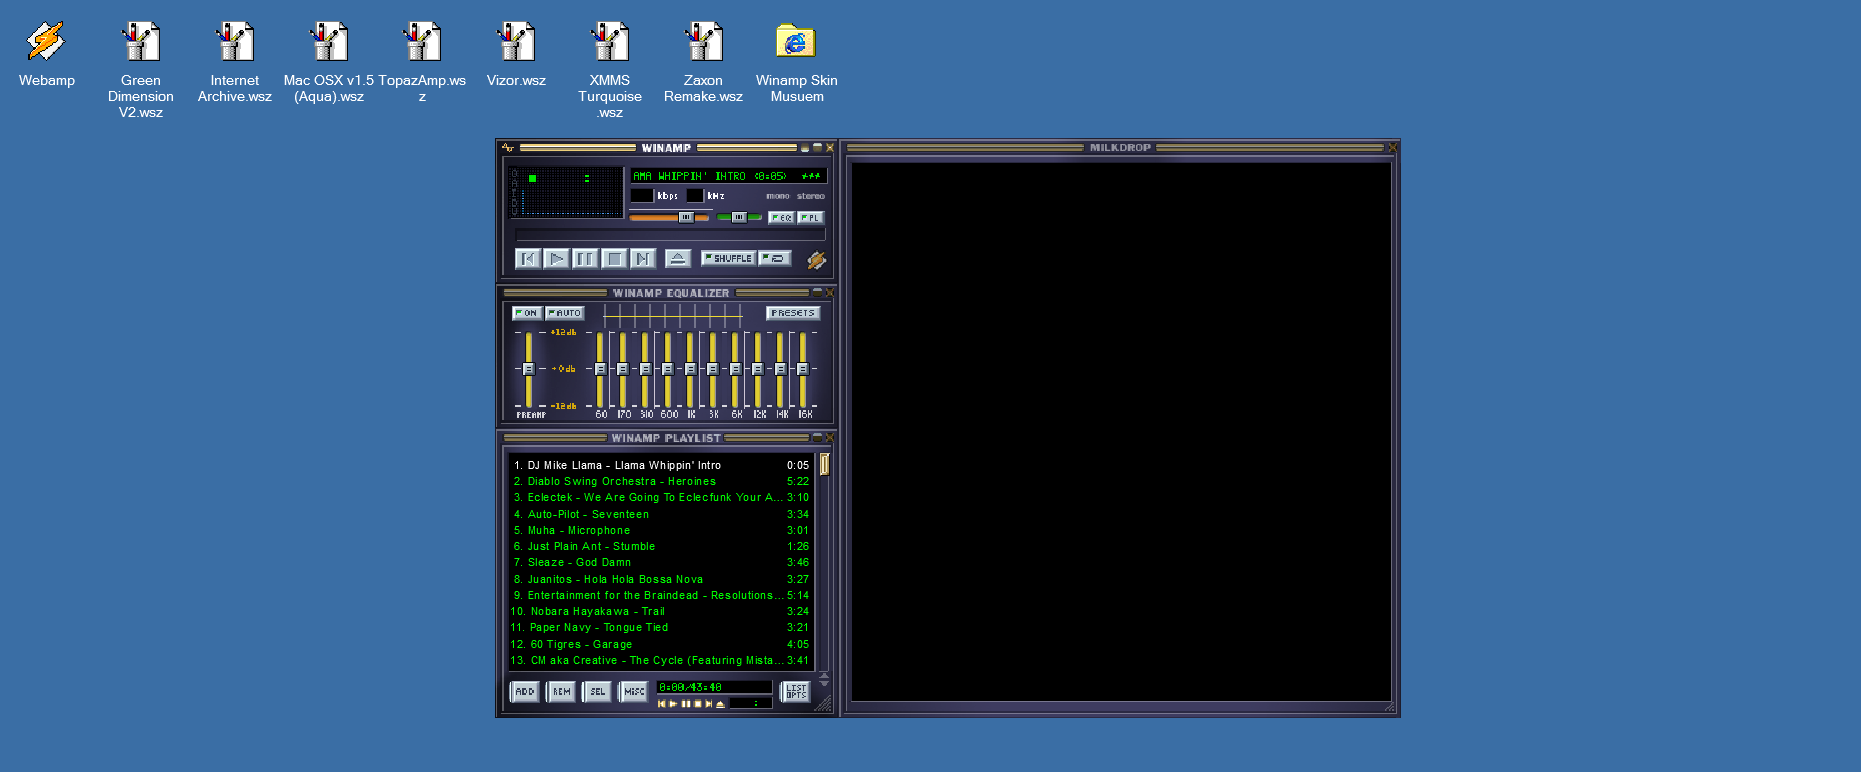The width and height of the screenshot is (1861, 772).
Task: Turn the equalizer ON button
Action: (x=527, y=313)
